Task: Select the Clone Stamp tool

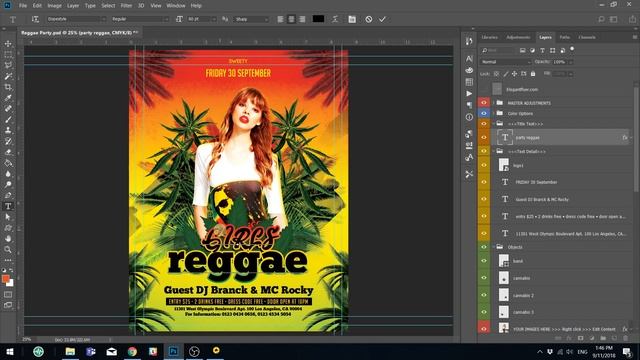Action: [x=8, y=130]
